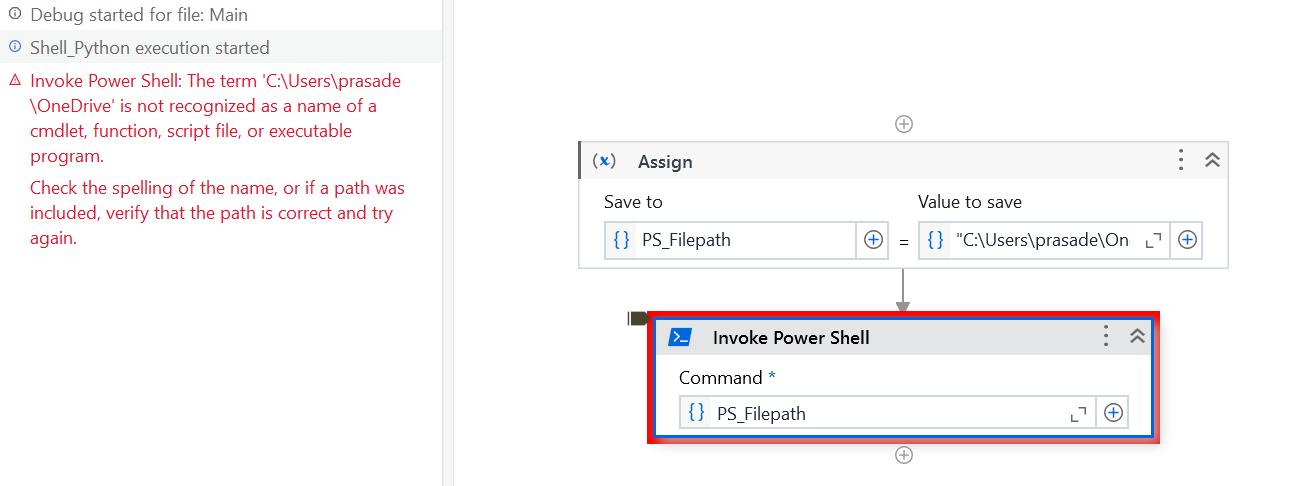
Task: Collapse the Assign activity card
Action: pos(1212,160)
